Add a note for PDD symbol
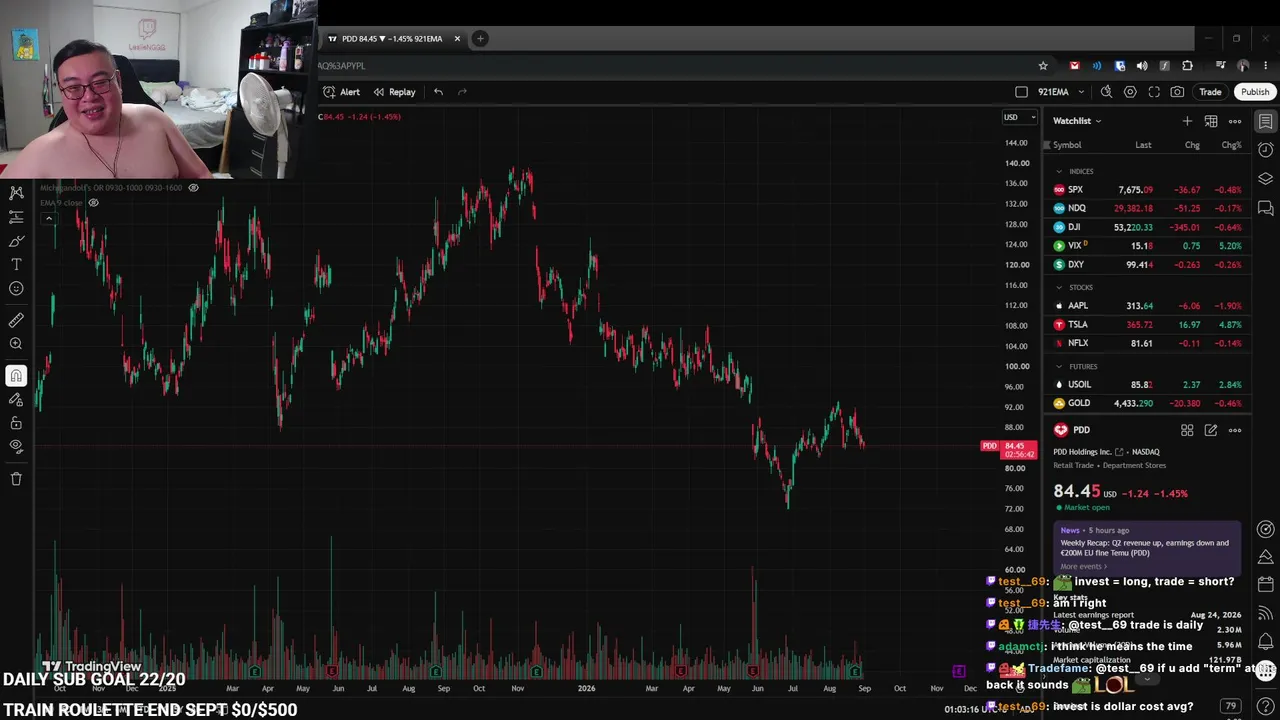The image size is (1280, 720). [1211, 430]
